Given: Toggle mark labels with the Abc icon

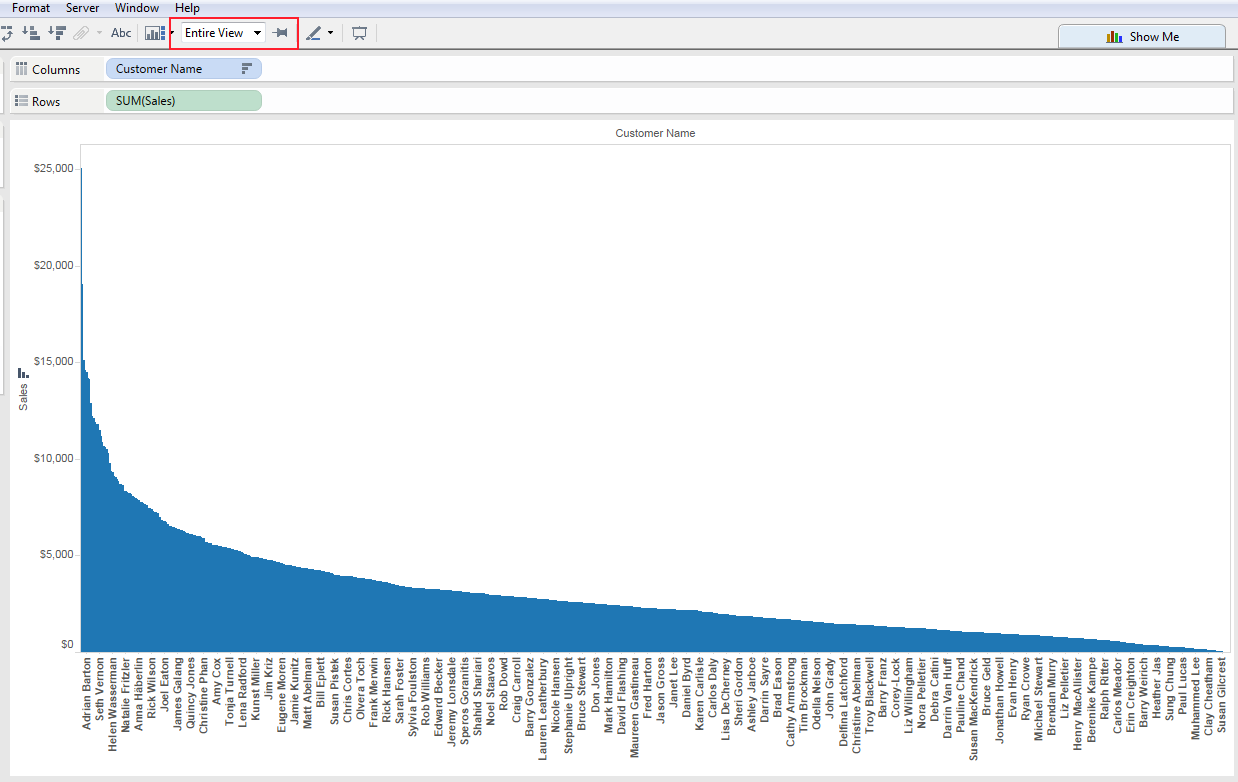Looking at the screenshot, I should (x=121, y=33).
